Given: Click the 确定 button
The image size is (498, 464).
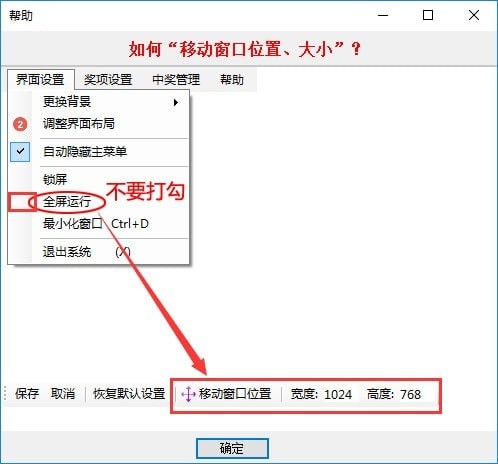Looking at the screenshot, I should (232, 448).
